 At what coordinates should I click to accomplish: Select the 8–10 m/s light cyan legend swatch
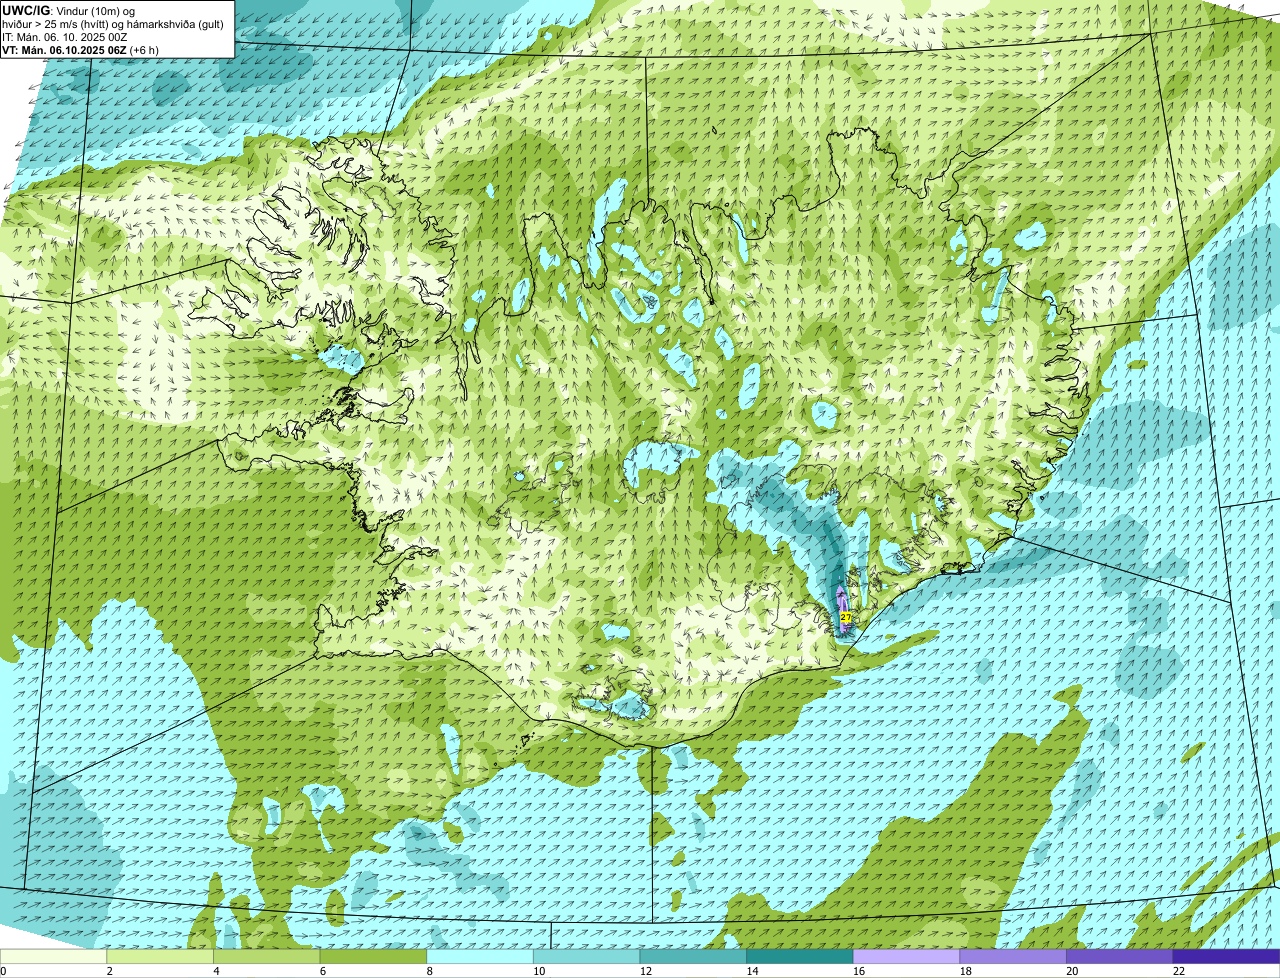480,957
